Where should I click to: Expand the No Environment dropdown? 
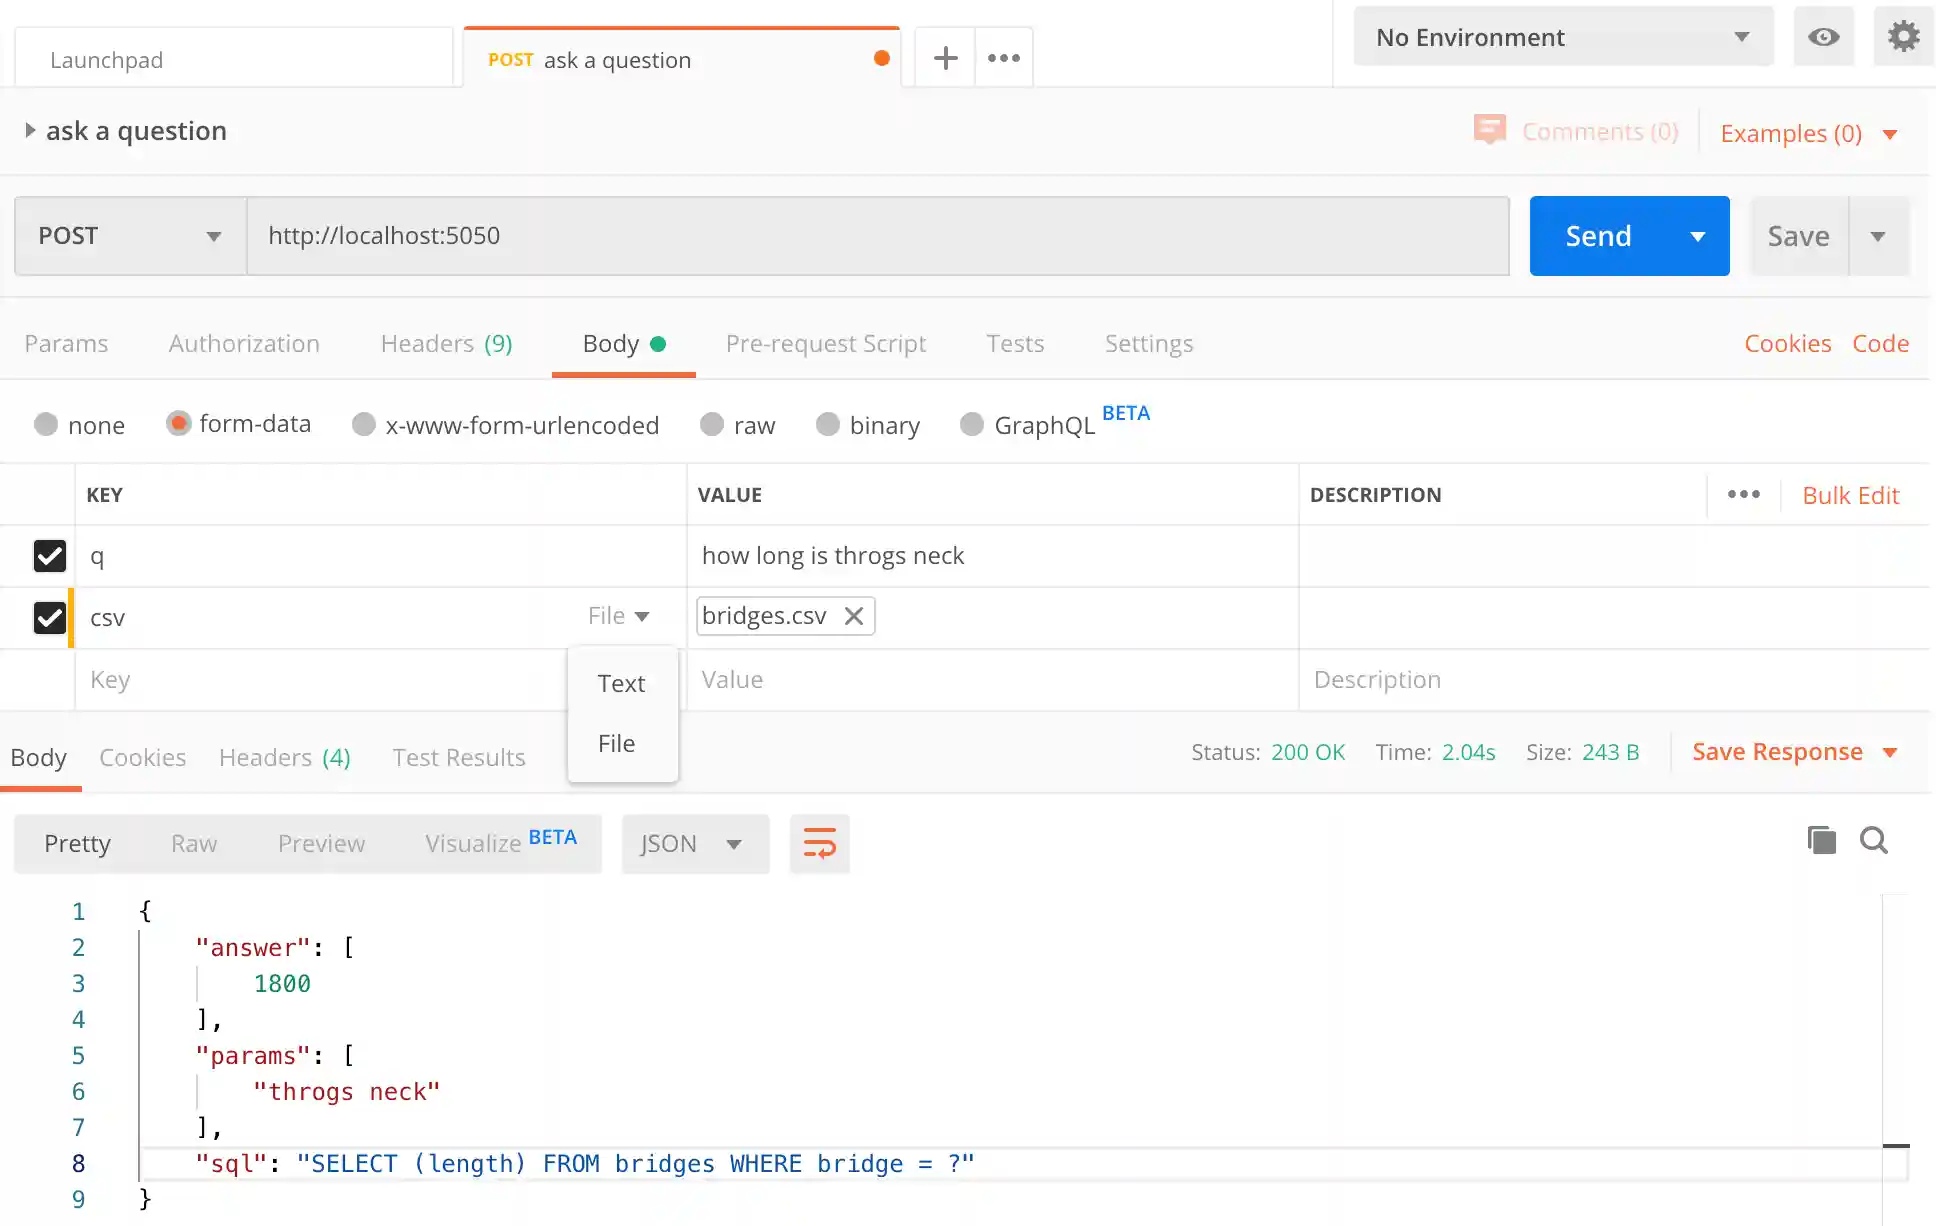[1562, 37]
